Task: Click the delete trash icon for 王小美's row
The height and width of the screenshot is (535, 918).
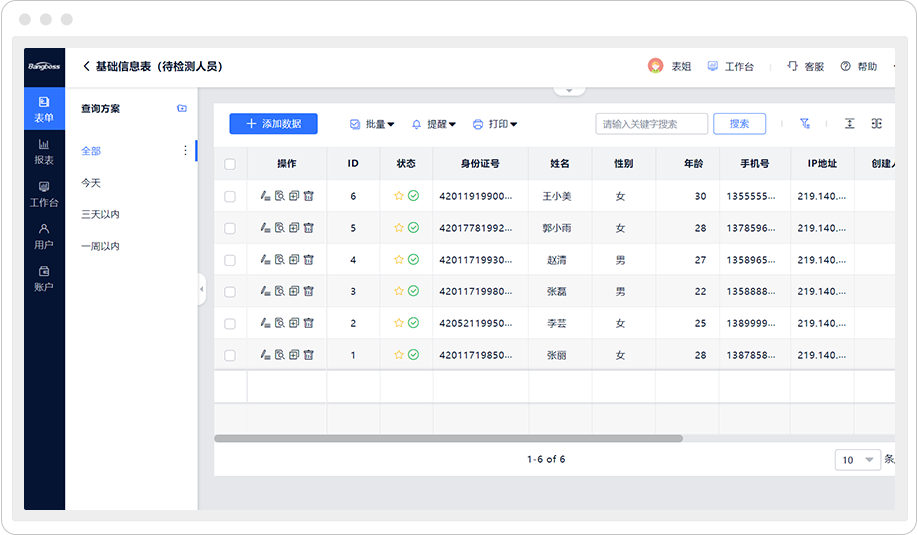Action: coord(309,196)
